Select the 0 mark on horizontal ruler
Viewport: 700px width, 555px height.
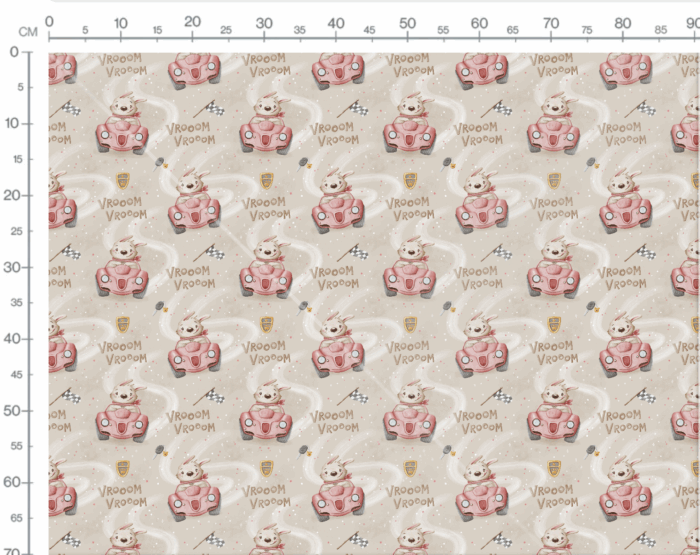coord(49,21)
